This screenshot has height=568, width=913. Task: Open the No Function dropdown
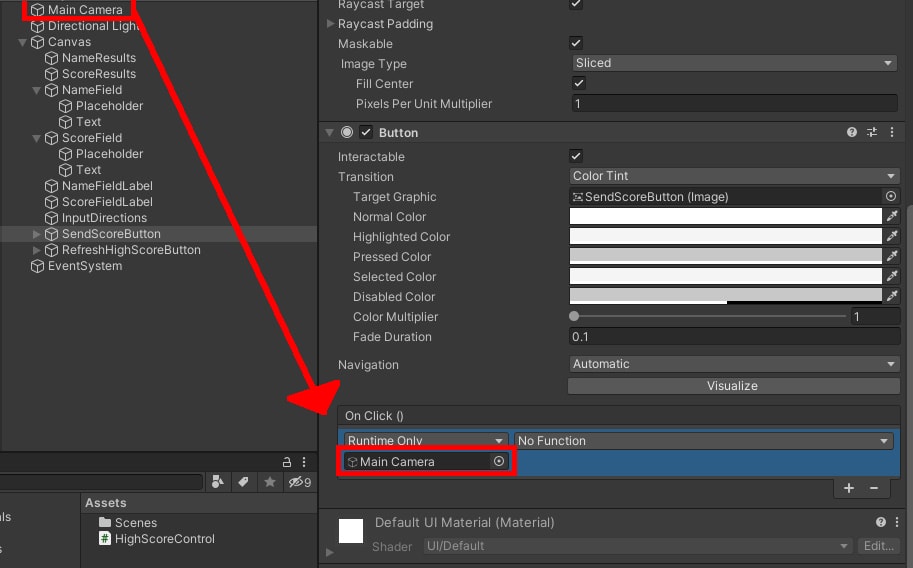tap(702, 440)
